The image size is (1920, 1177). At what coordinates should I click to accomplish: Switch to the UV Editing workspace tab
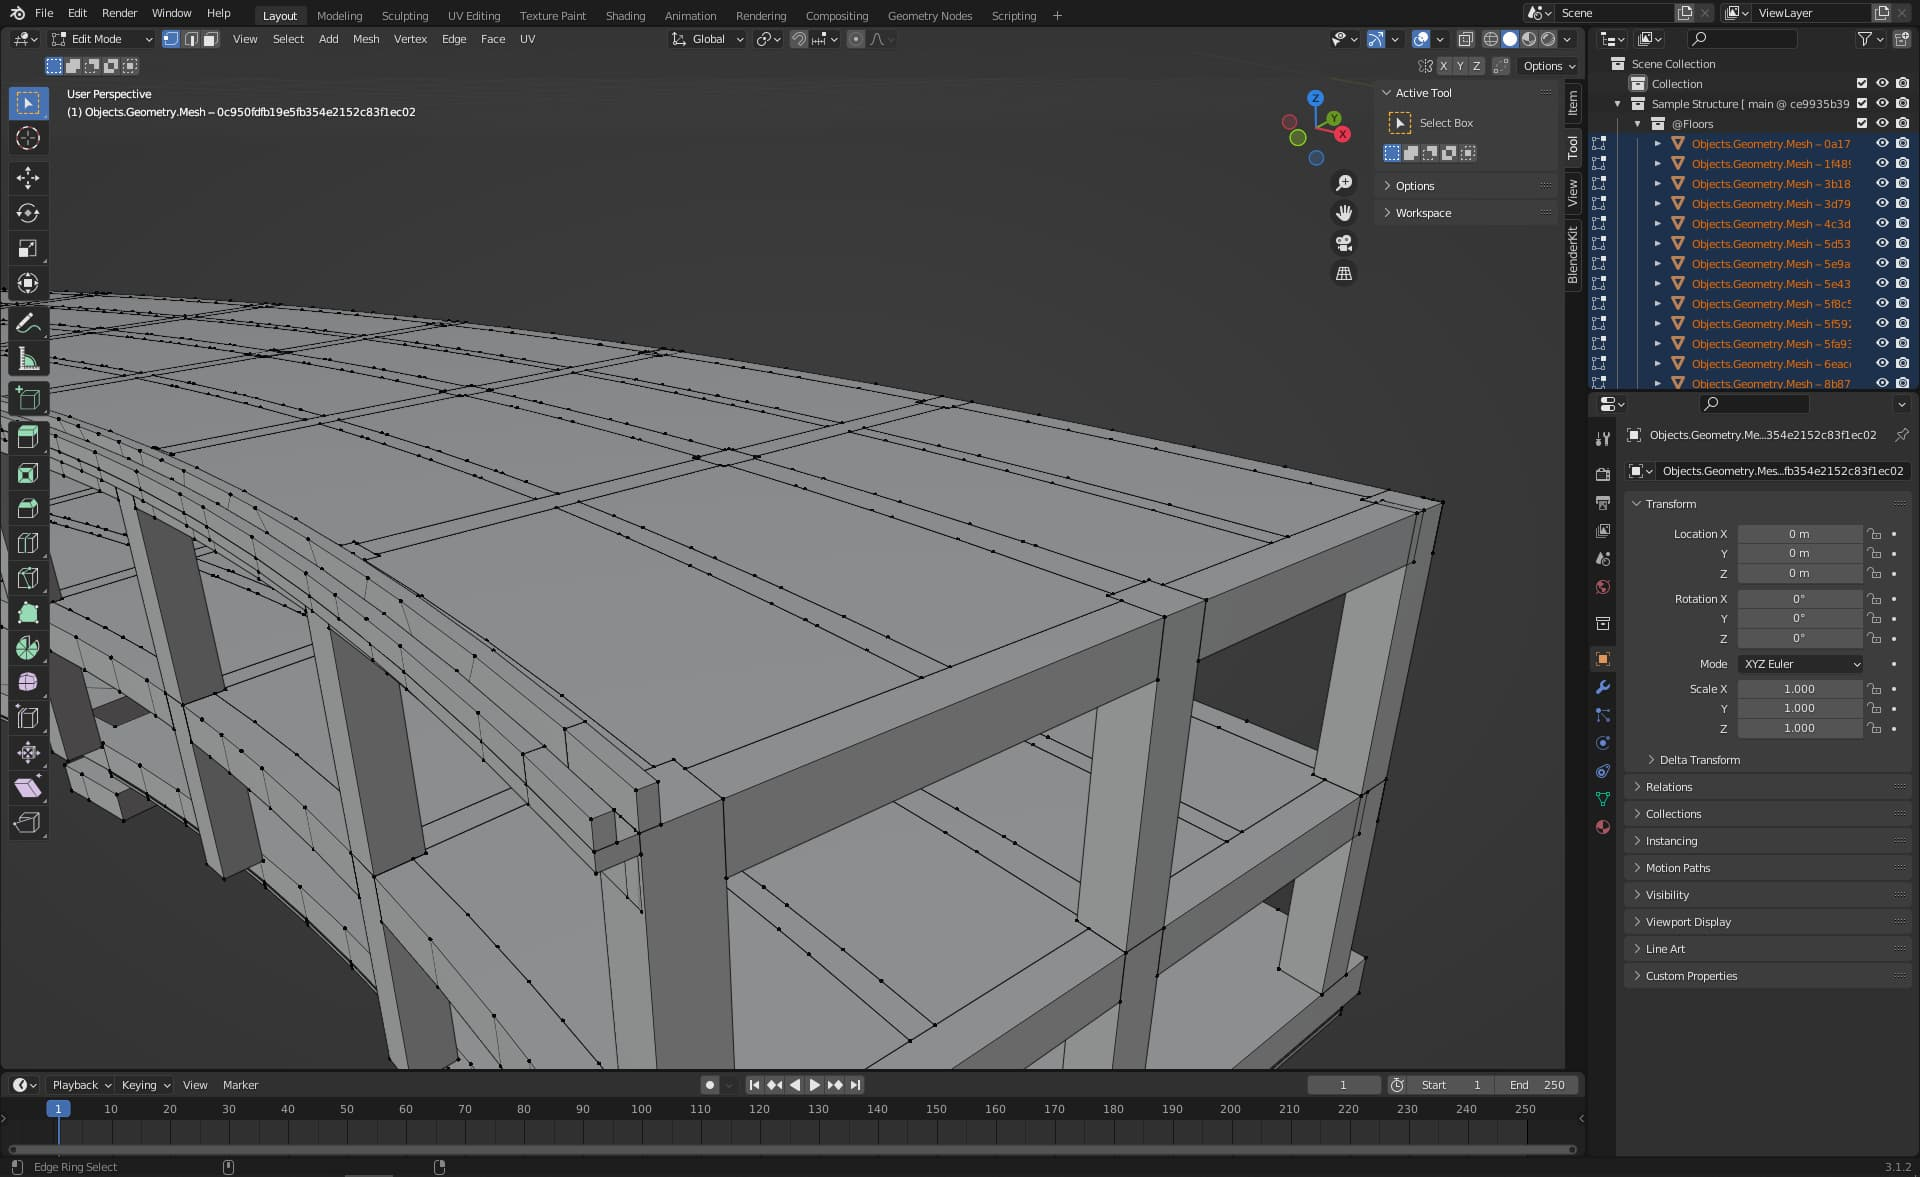click(x=473, y=16)
